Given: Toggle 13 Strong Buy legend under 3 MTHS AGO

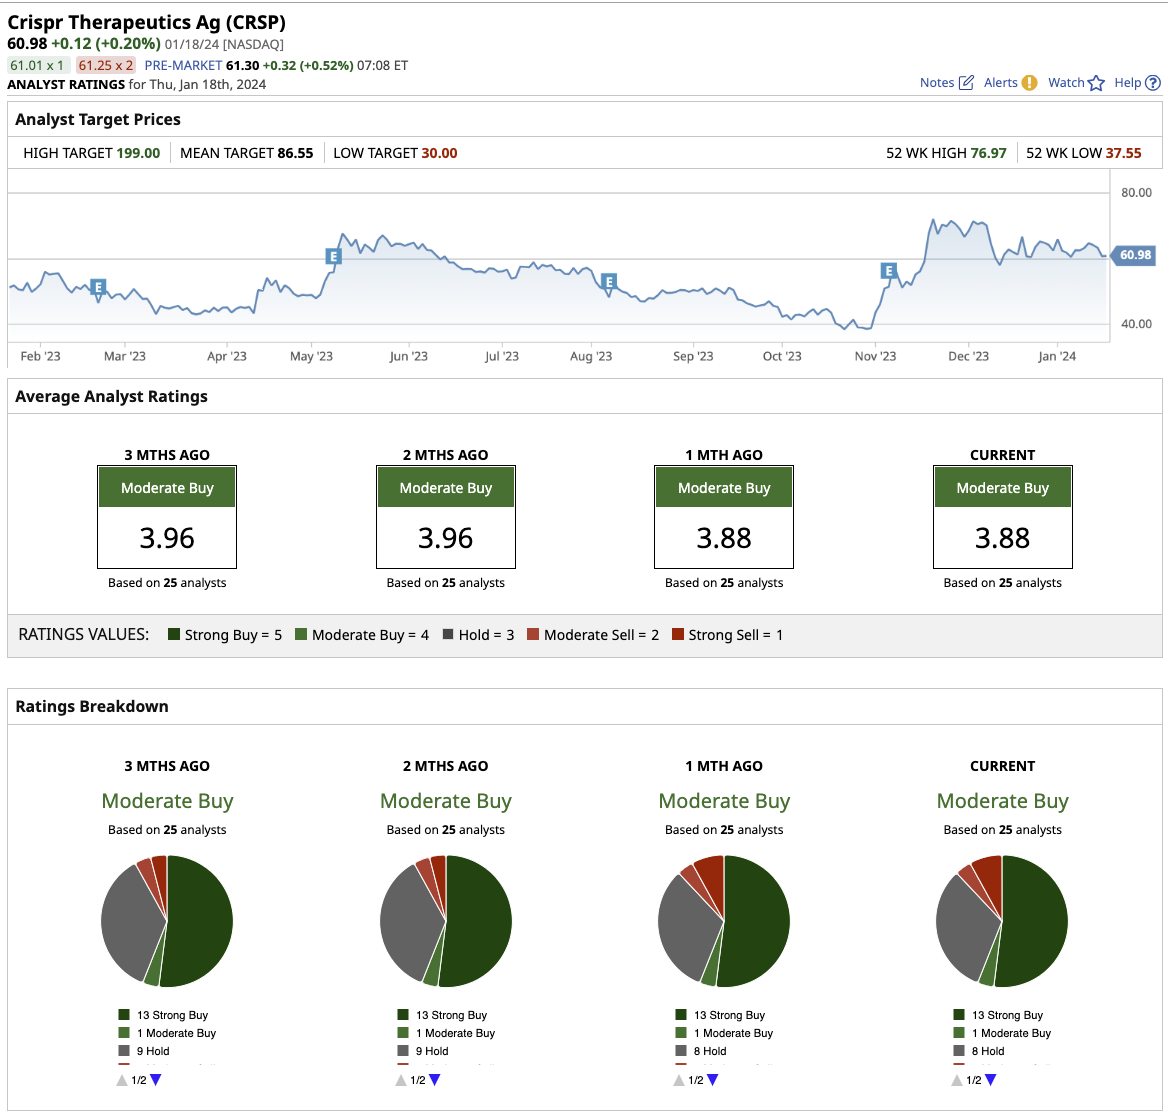Looking at the screenshot, I should [x=164, y=1015].
